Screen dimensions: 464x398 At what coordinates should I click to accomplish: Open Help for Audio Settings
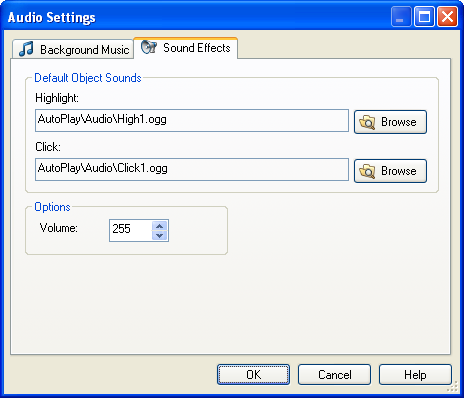coord(415,375)
